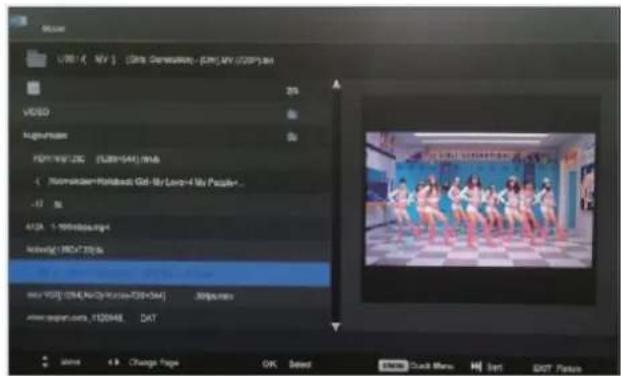Click the left/right Change Page arrows icon
The image size is (621, 376).
click(114, 363)
